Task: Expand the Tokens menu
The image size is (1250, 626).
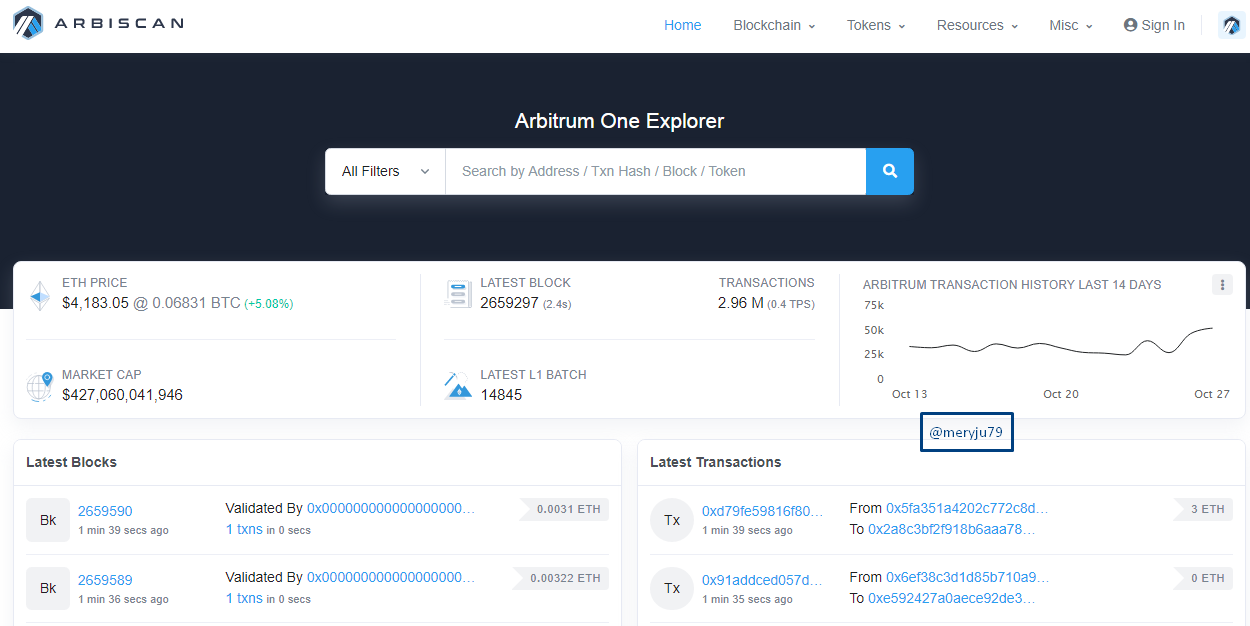Action: click(876, 25)
